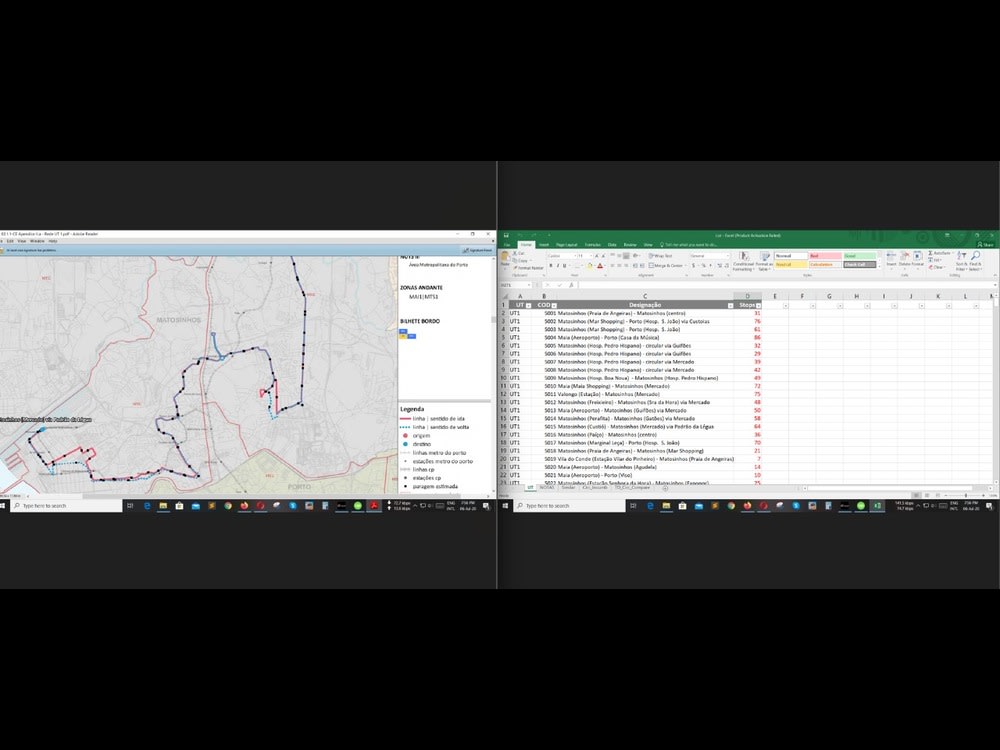Viewport: 1000px width, 750px height.
Task: Open the COD column filter dropdown
Action: click(554, 305)
